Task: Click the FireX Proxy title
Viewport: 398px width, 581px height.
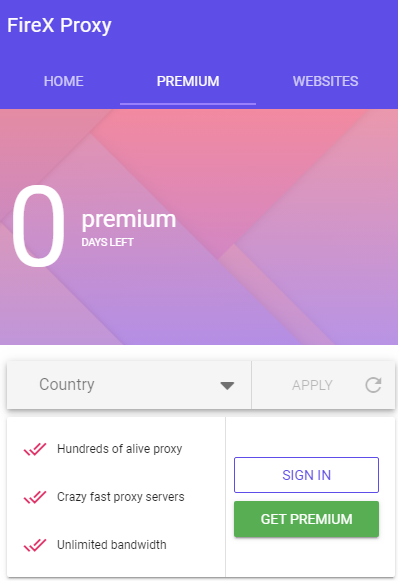Action: tap(59, 25)
